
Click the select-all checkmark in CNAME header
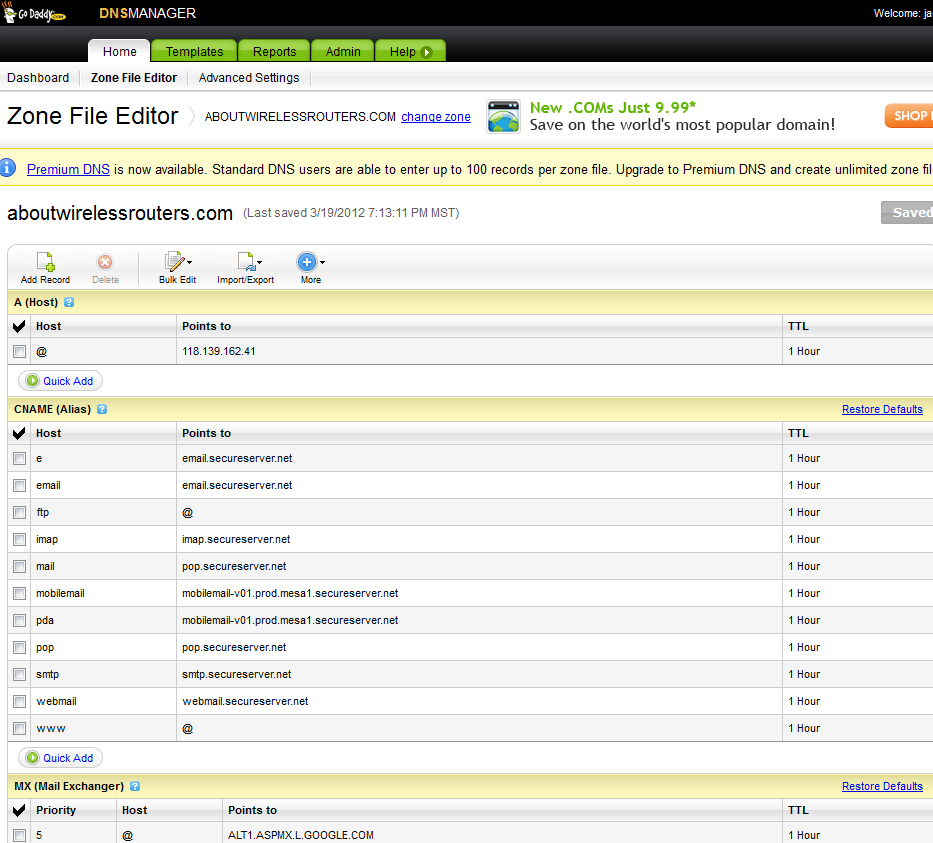pos(19,433)
